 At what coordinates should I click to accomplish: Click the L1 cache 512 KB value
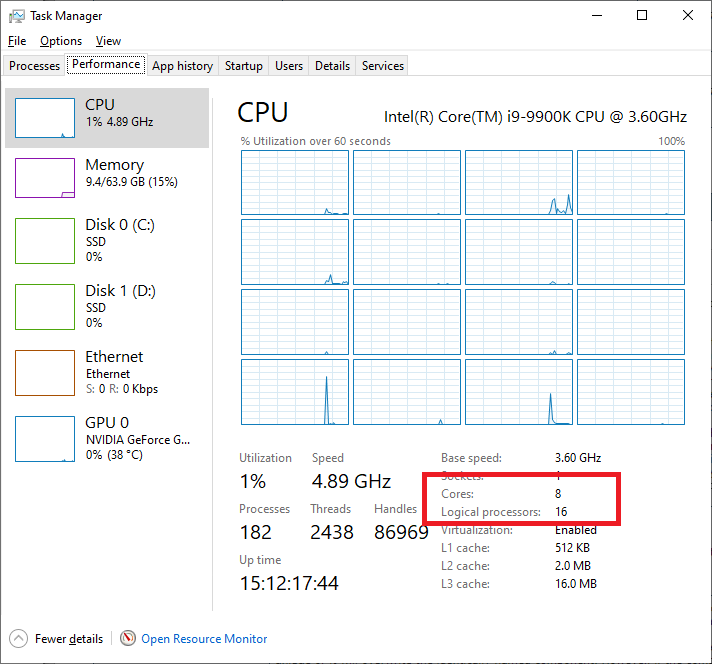point(572,548)
